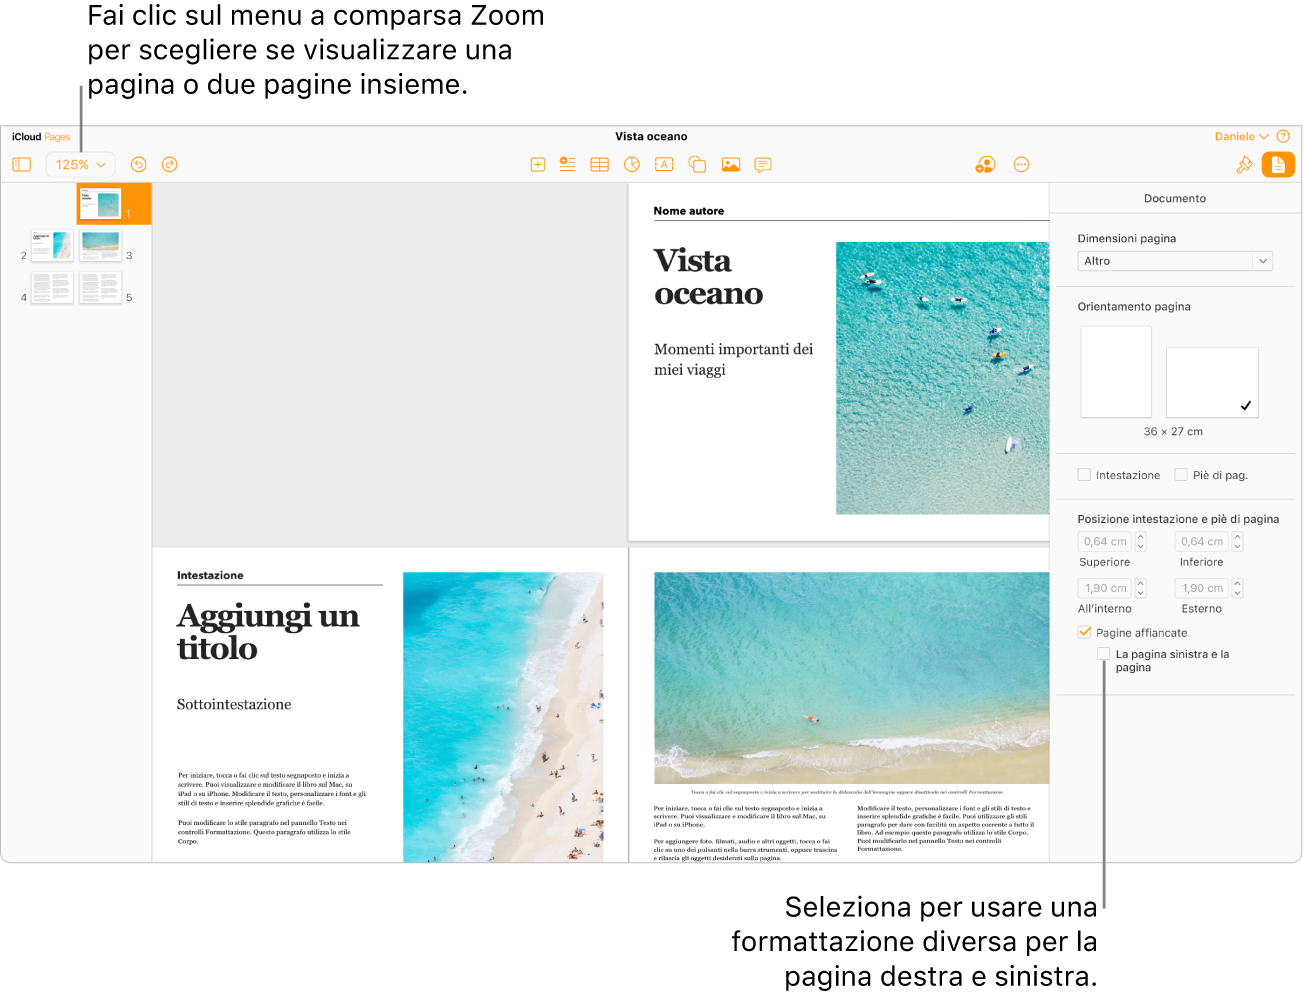This screenshot has width=1303, height=1003.
Task: Click the text list insert icon
Action: coord(568,165)
